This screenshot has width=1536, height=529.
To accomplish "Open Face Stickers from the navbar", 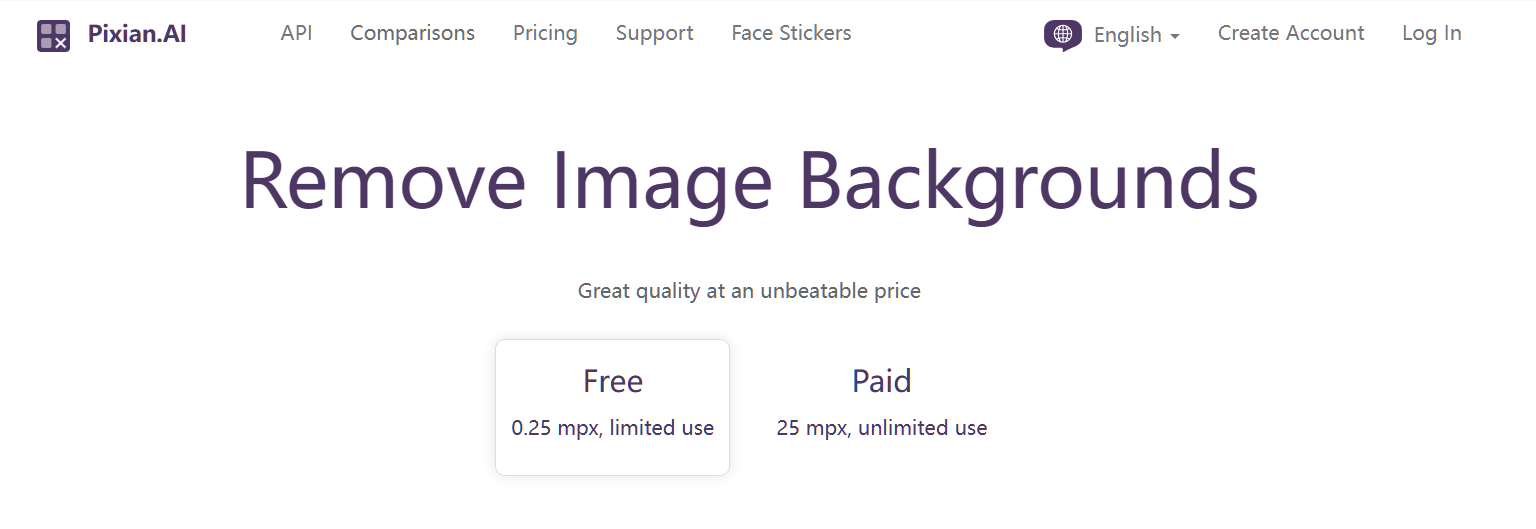I will coord(791,33).
